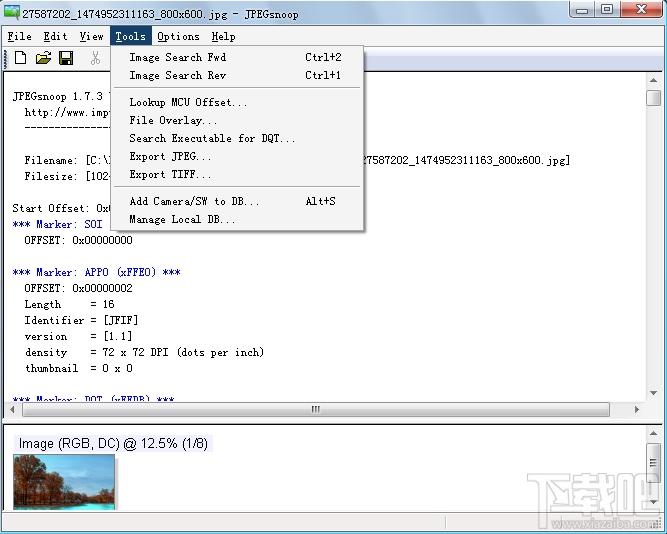Choose Image Search Fwd menu entry
This screenshot has height=534, width=667.
(x=237, y=57)
